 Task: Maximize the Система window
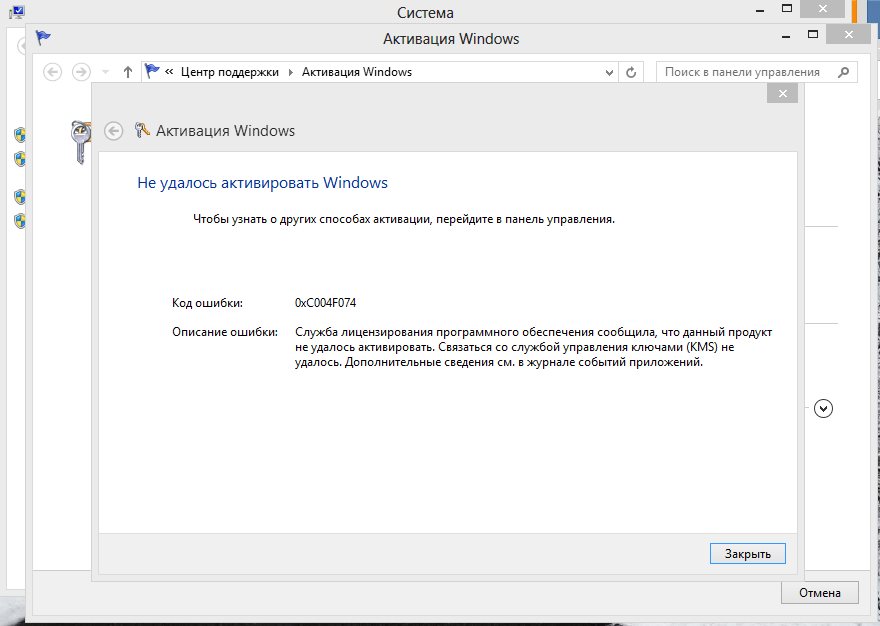pos(787,9)
